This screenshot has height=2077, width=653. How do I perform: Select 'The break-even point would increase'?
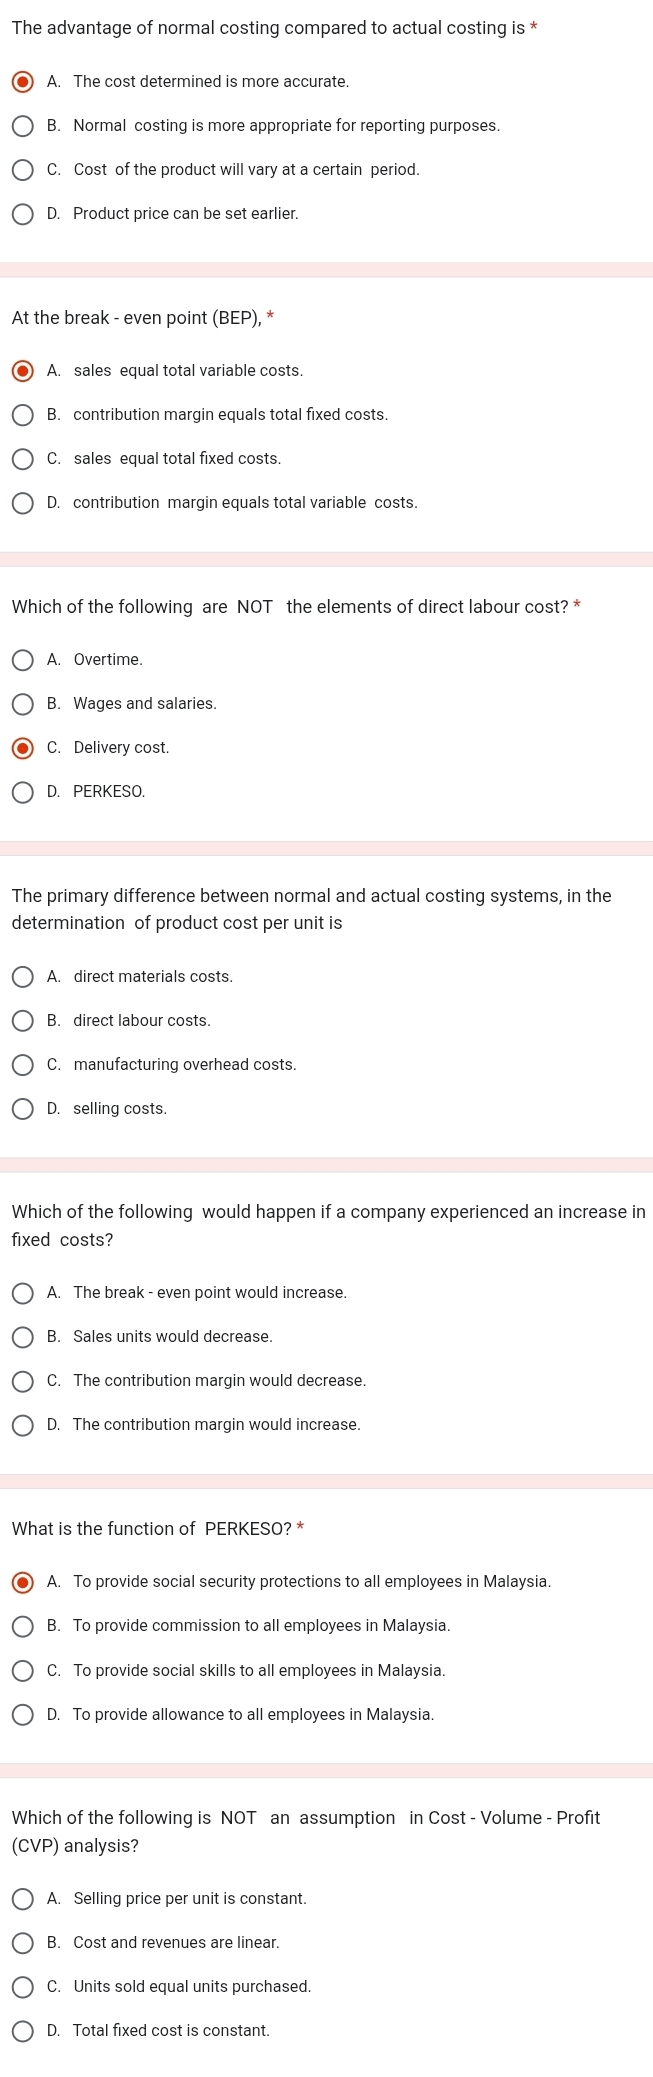pyautogui.click(x=22, y=1293)
